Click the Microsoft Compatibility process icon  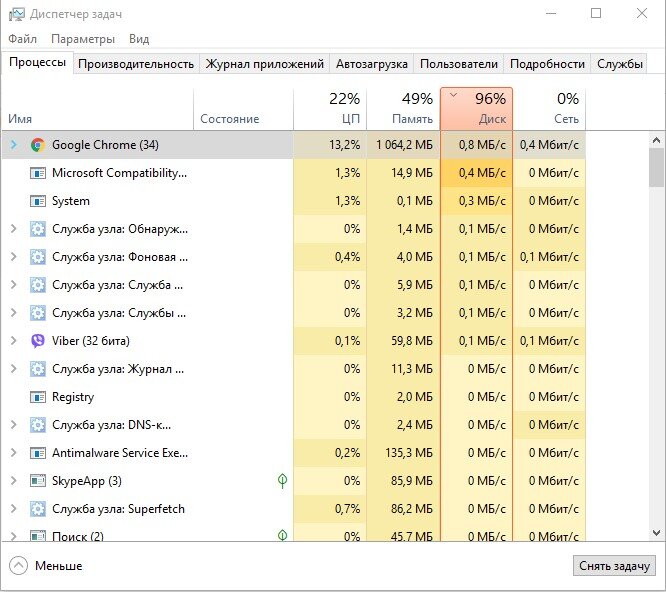tap(38, 173)
